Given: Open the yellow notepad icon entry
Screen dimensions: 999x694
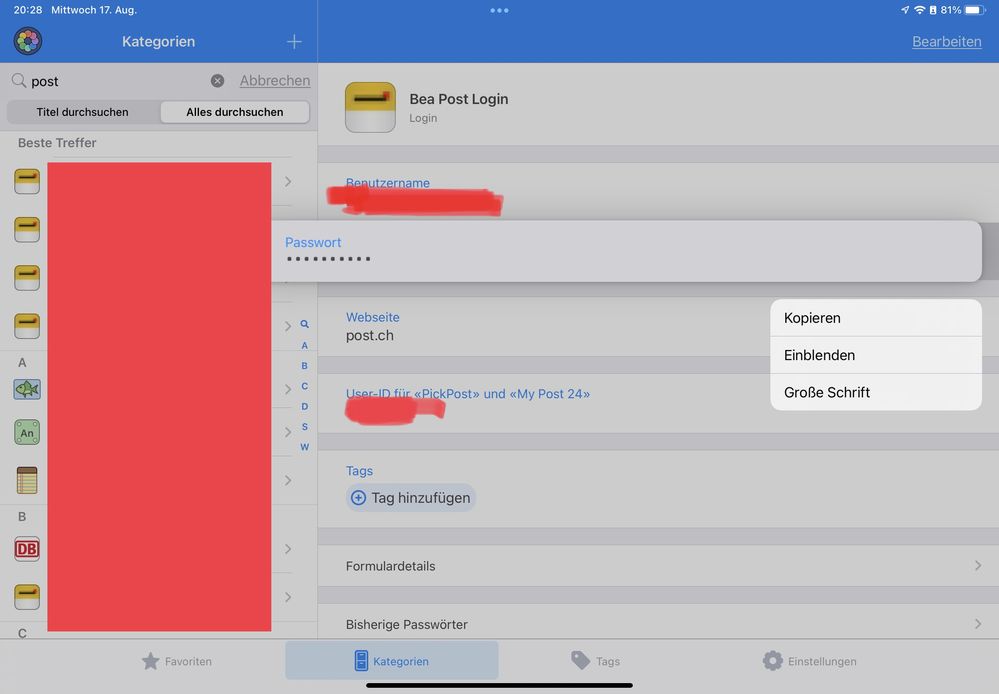Looking at the screenshot, I should click(x=27, y=481).
